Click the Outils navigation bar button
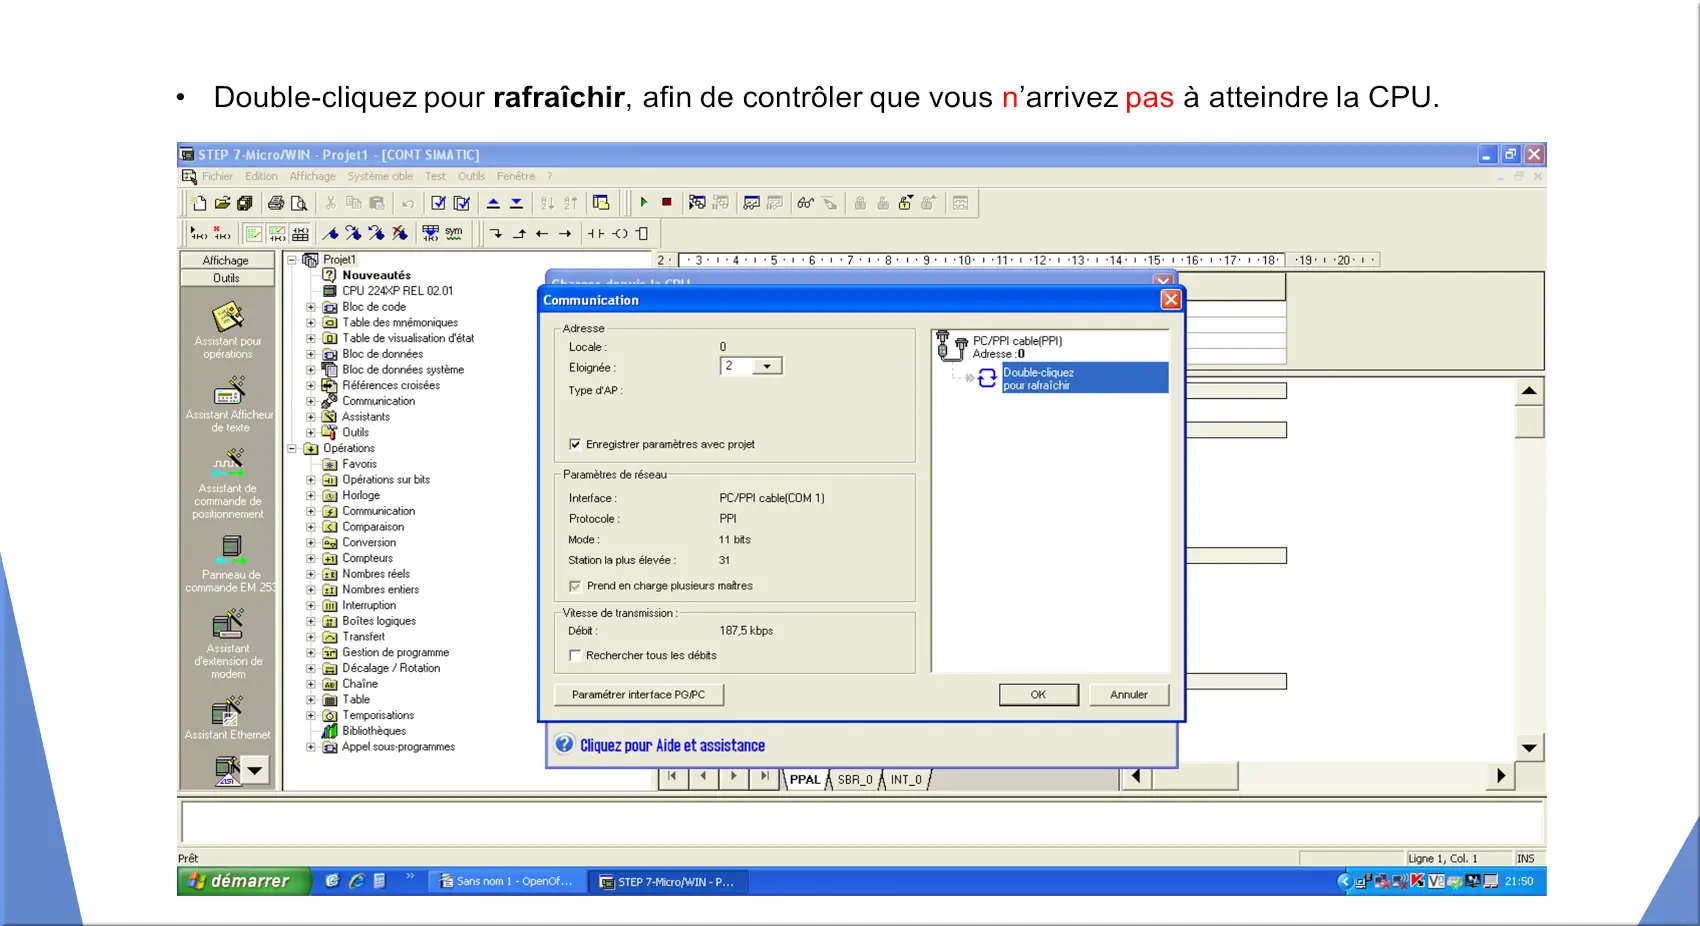Viewport: 1700px width, 926px height. pos(227,278)
